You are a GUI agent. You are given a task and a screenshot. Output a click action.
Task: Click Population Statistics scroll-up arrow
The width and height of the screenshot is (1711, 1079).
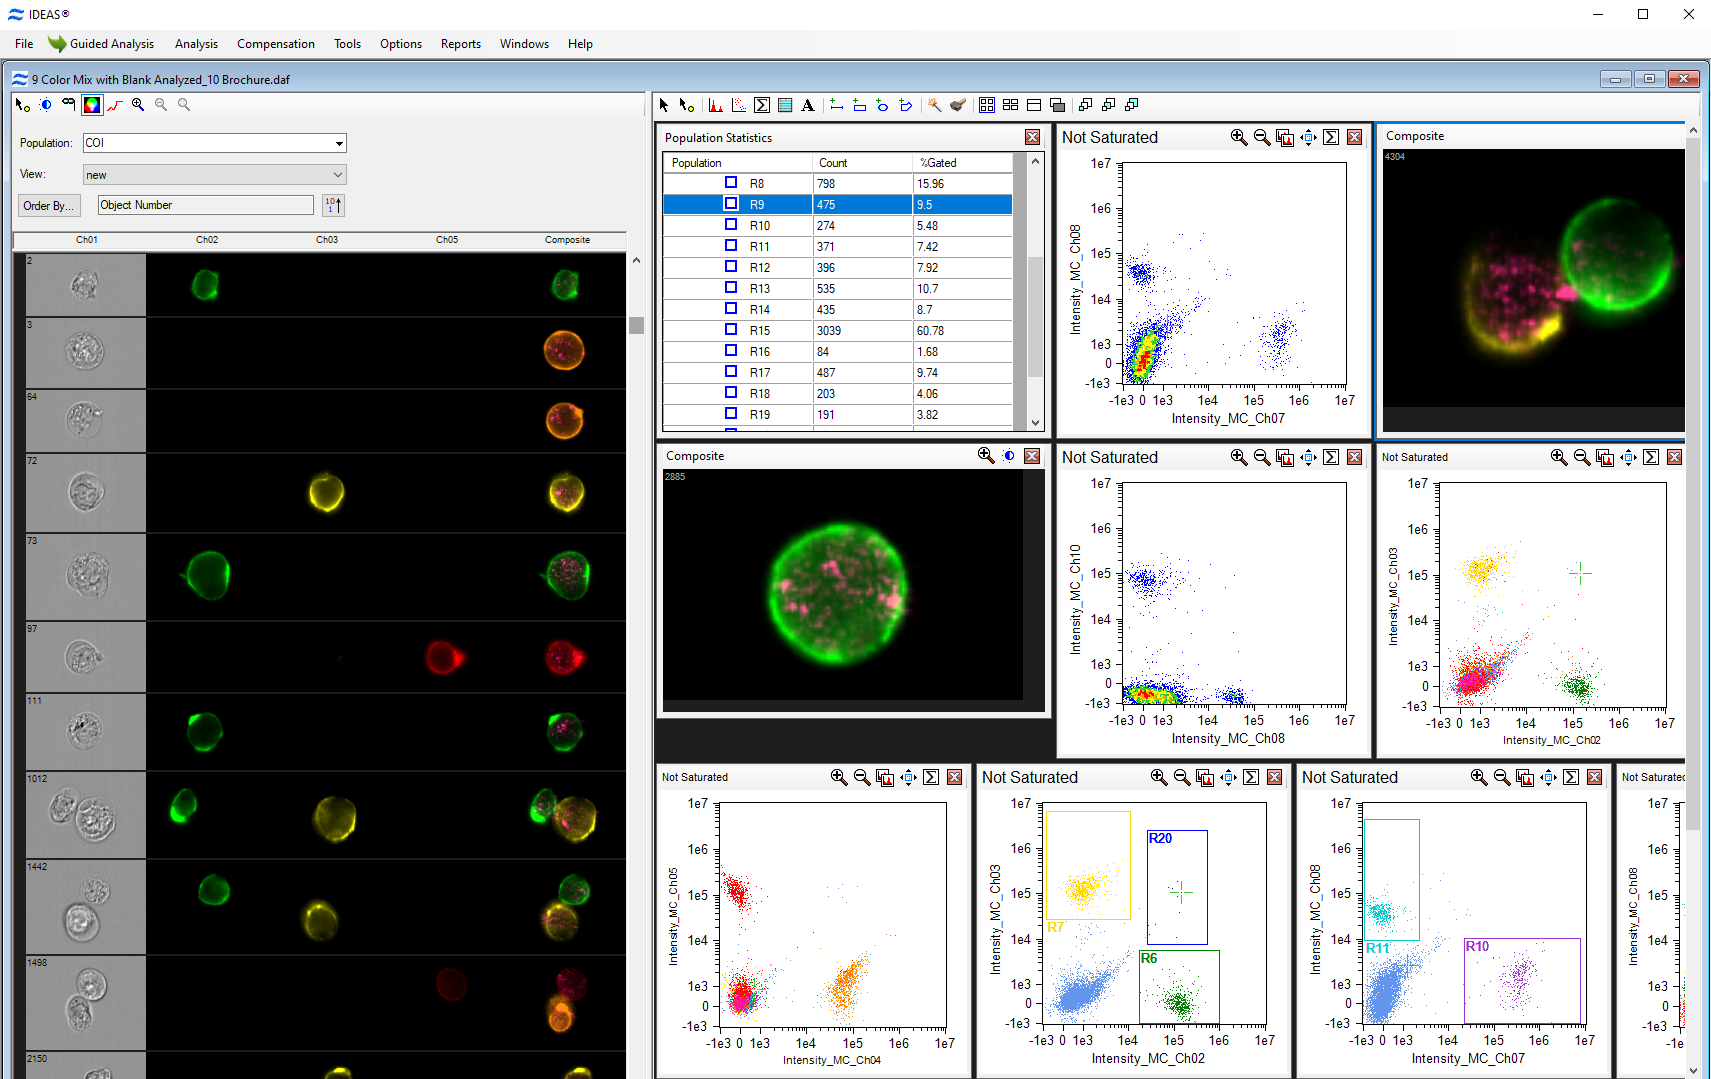point(1035,161)
